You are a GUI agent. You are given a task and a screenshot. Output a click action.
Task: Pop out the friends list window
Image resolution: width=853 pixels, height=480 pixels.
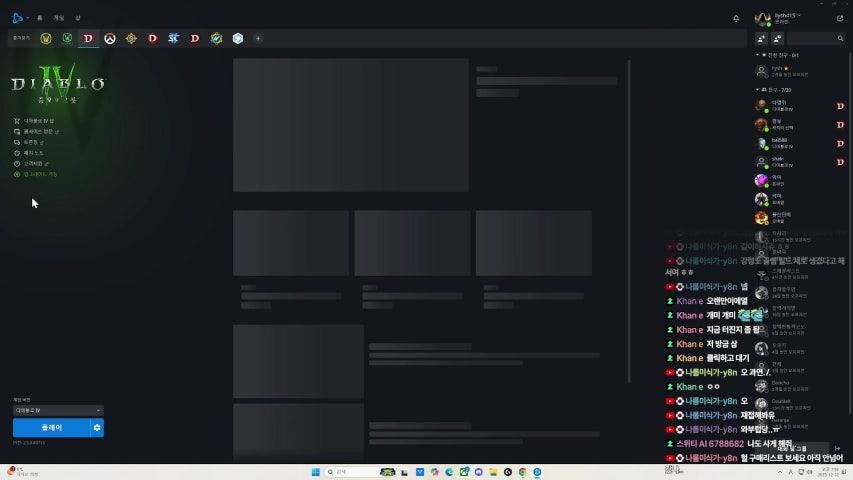(x=840, y=19)
